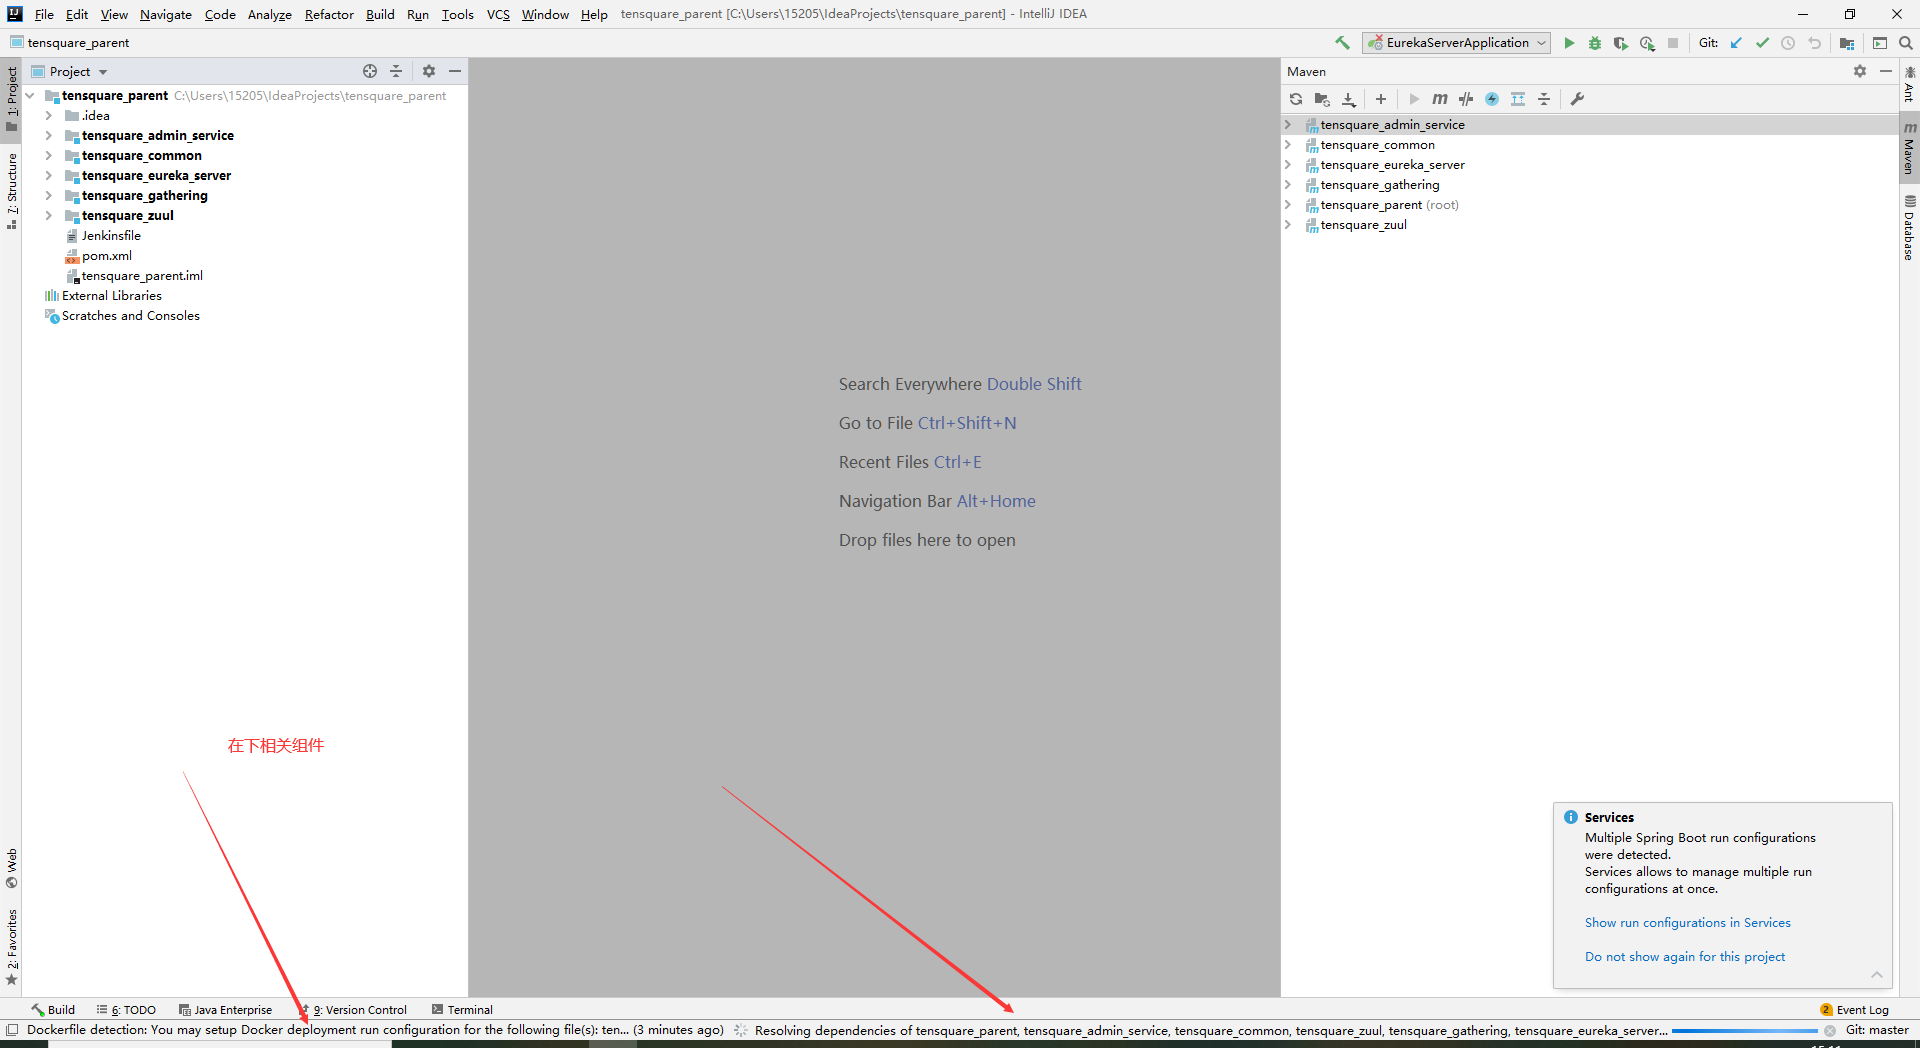
Task: Click the Run Anything icon beside search
Action: 1880,43
